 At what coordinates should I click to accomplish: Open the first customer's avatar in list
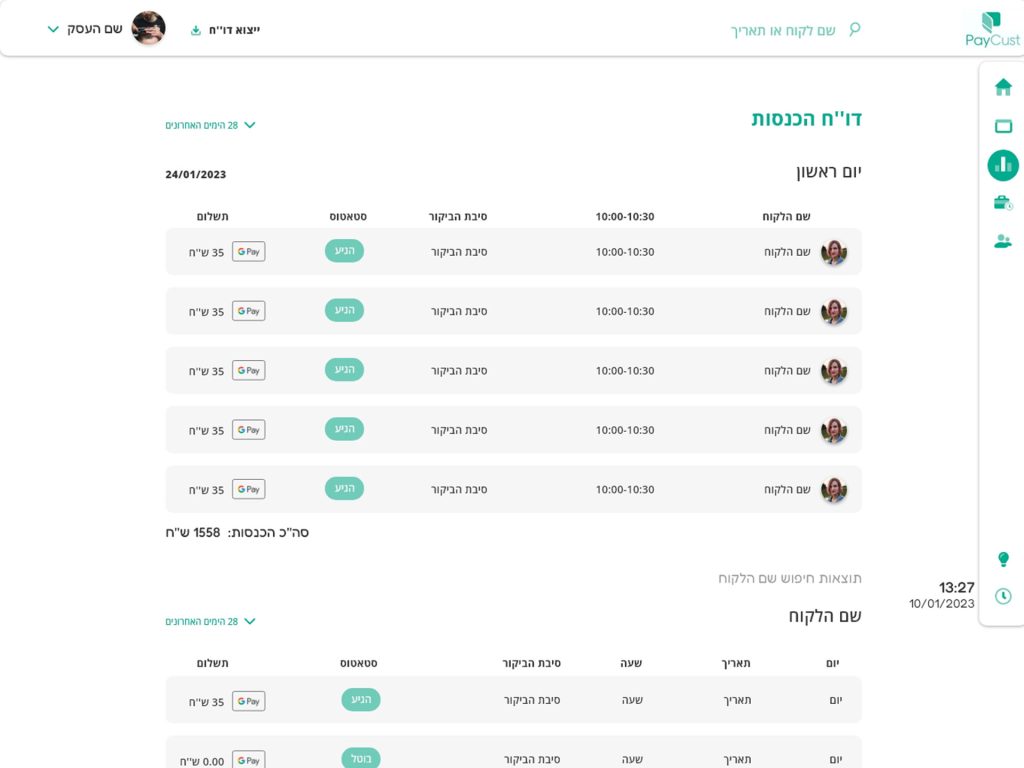pyautogui.click(x=834, y=252)
